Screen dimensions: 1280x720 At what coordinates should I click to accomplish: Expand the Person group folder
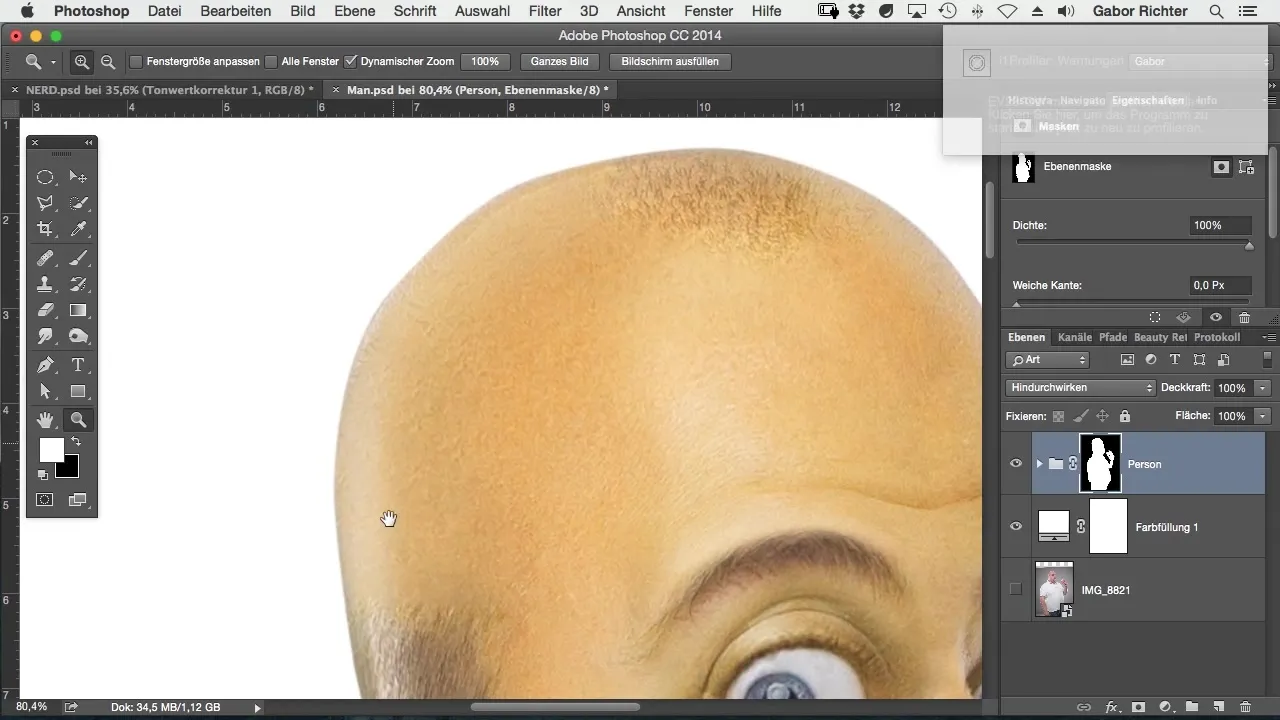point(1039,464)
